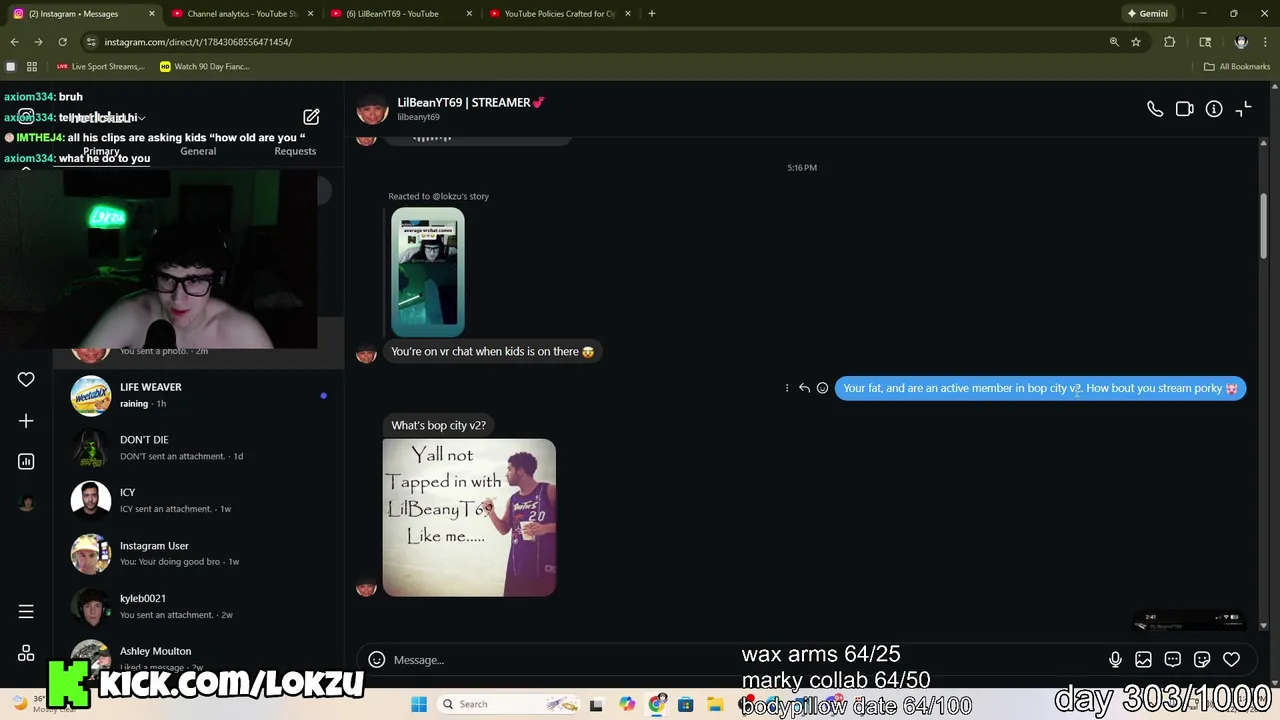The width and height of the screenshot is (1280, 720).
Task: Click the Windows taskbar Search box
Action: tap(509, 704)
